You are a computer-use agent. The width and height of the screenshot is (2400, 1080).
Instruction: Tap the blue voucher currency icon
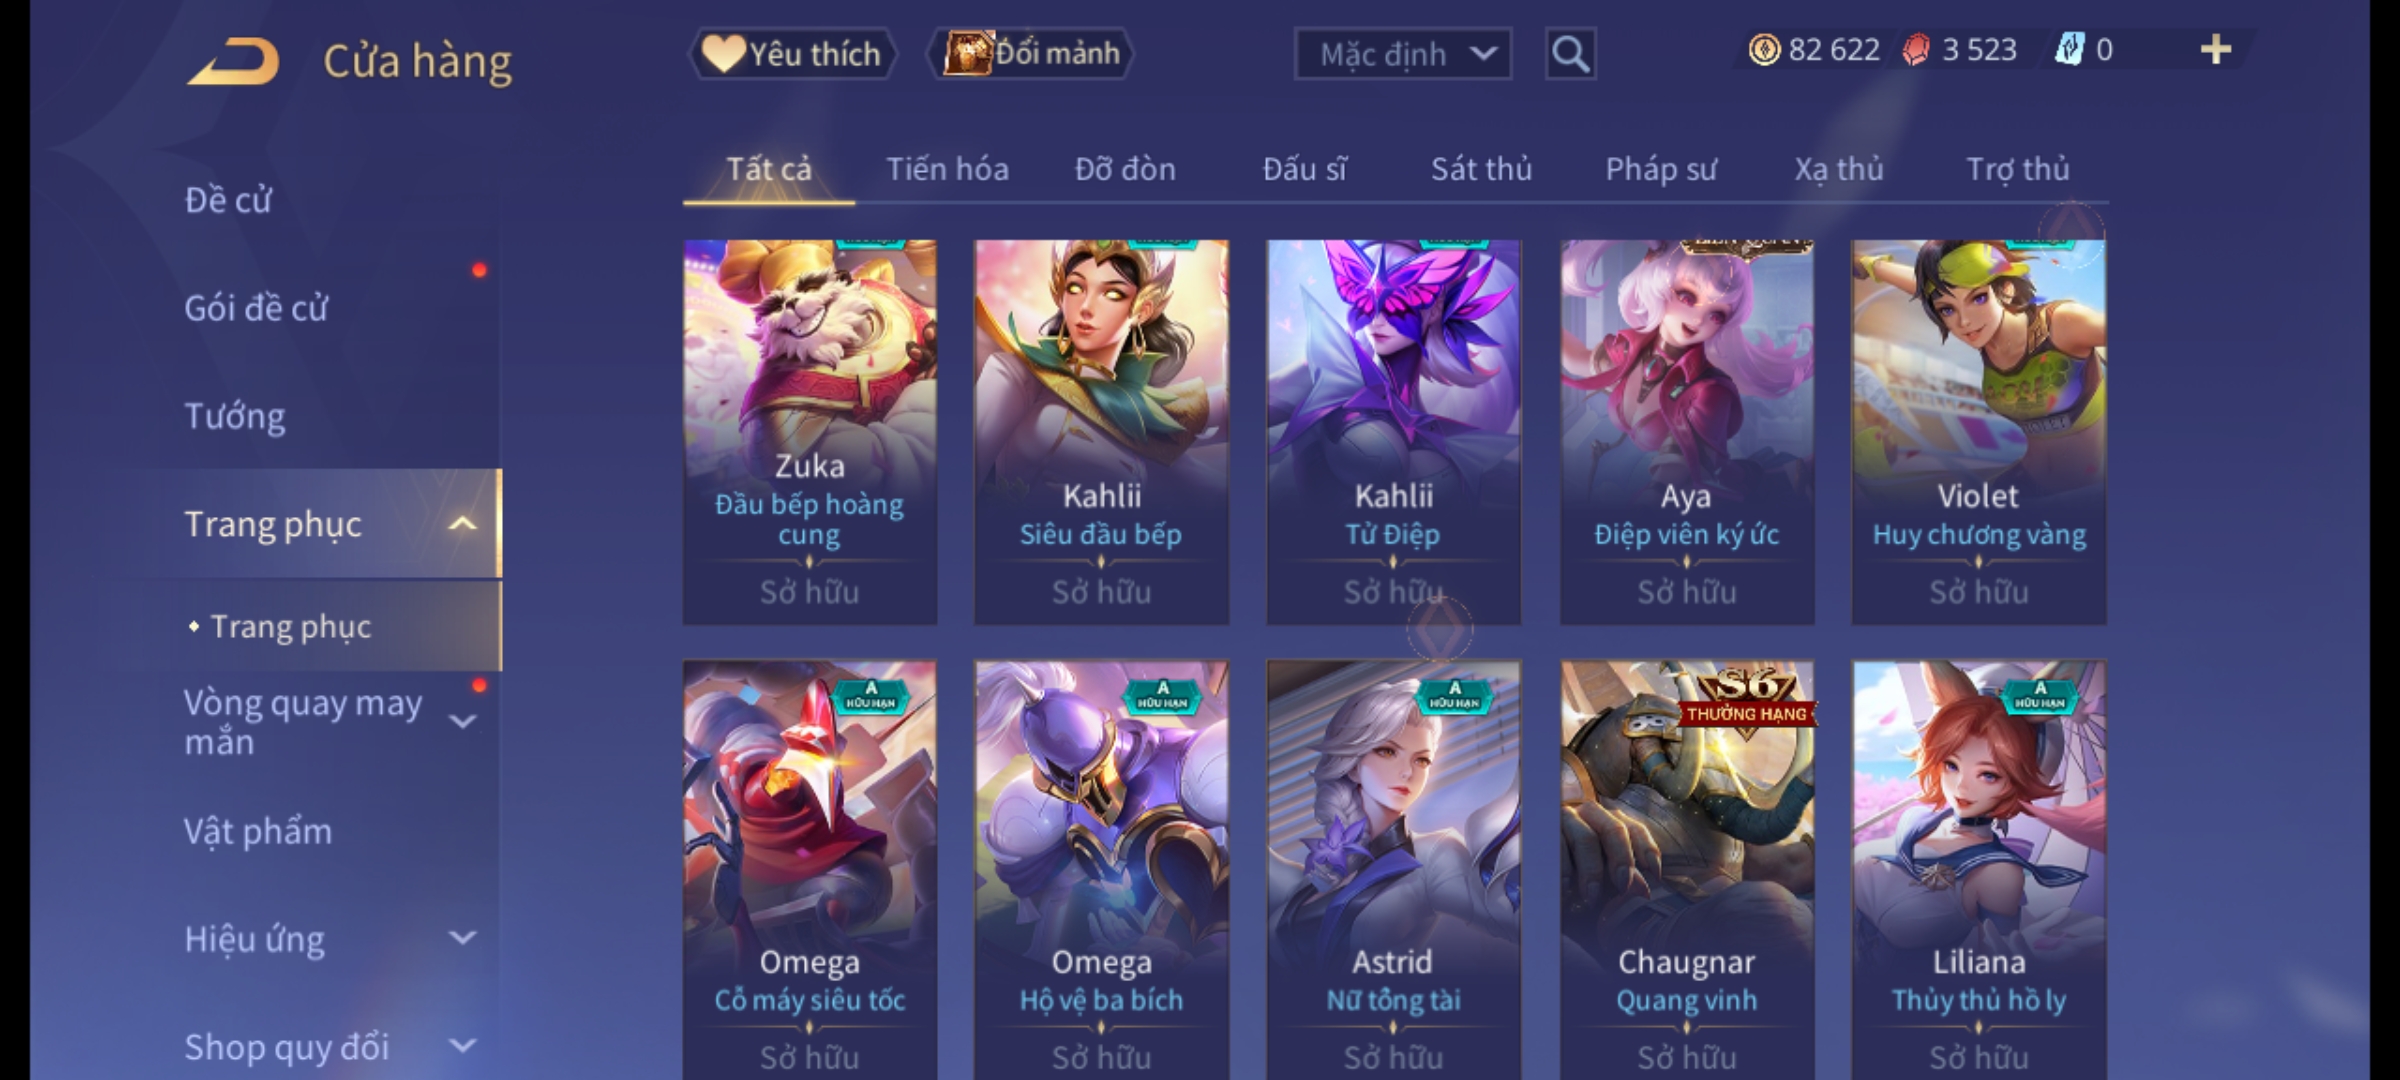[x=2069, y=50]
